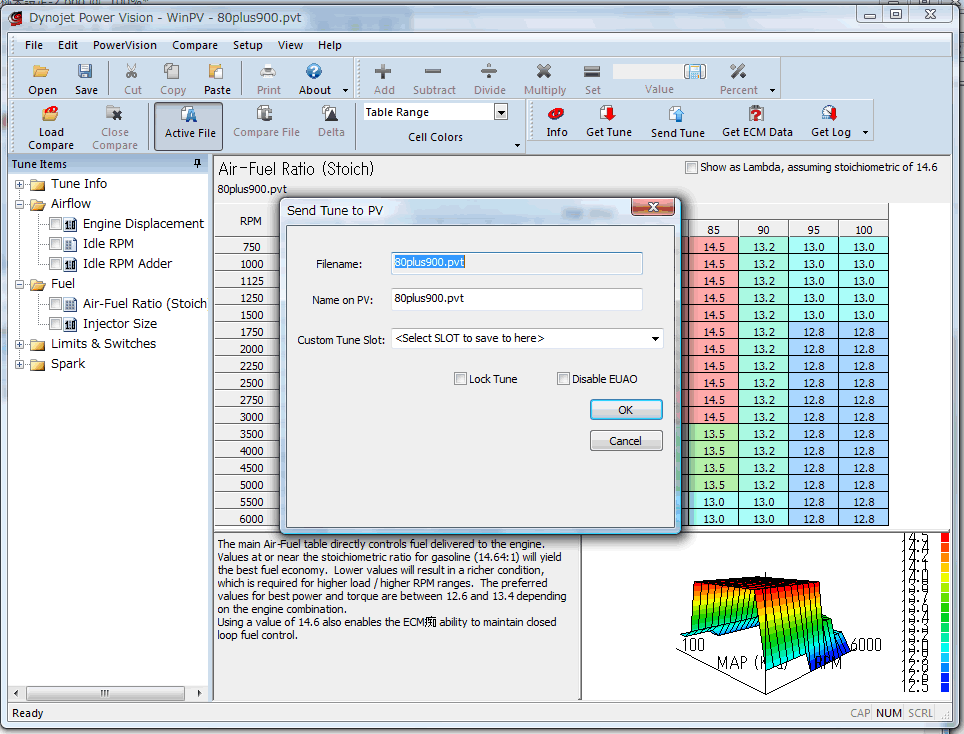Enable the Disable EUAO checkbox
This screenshot has height=734, width=964.
[x=563, y=379]
